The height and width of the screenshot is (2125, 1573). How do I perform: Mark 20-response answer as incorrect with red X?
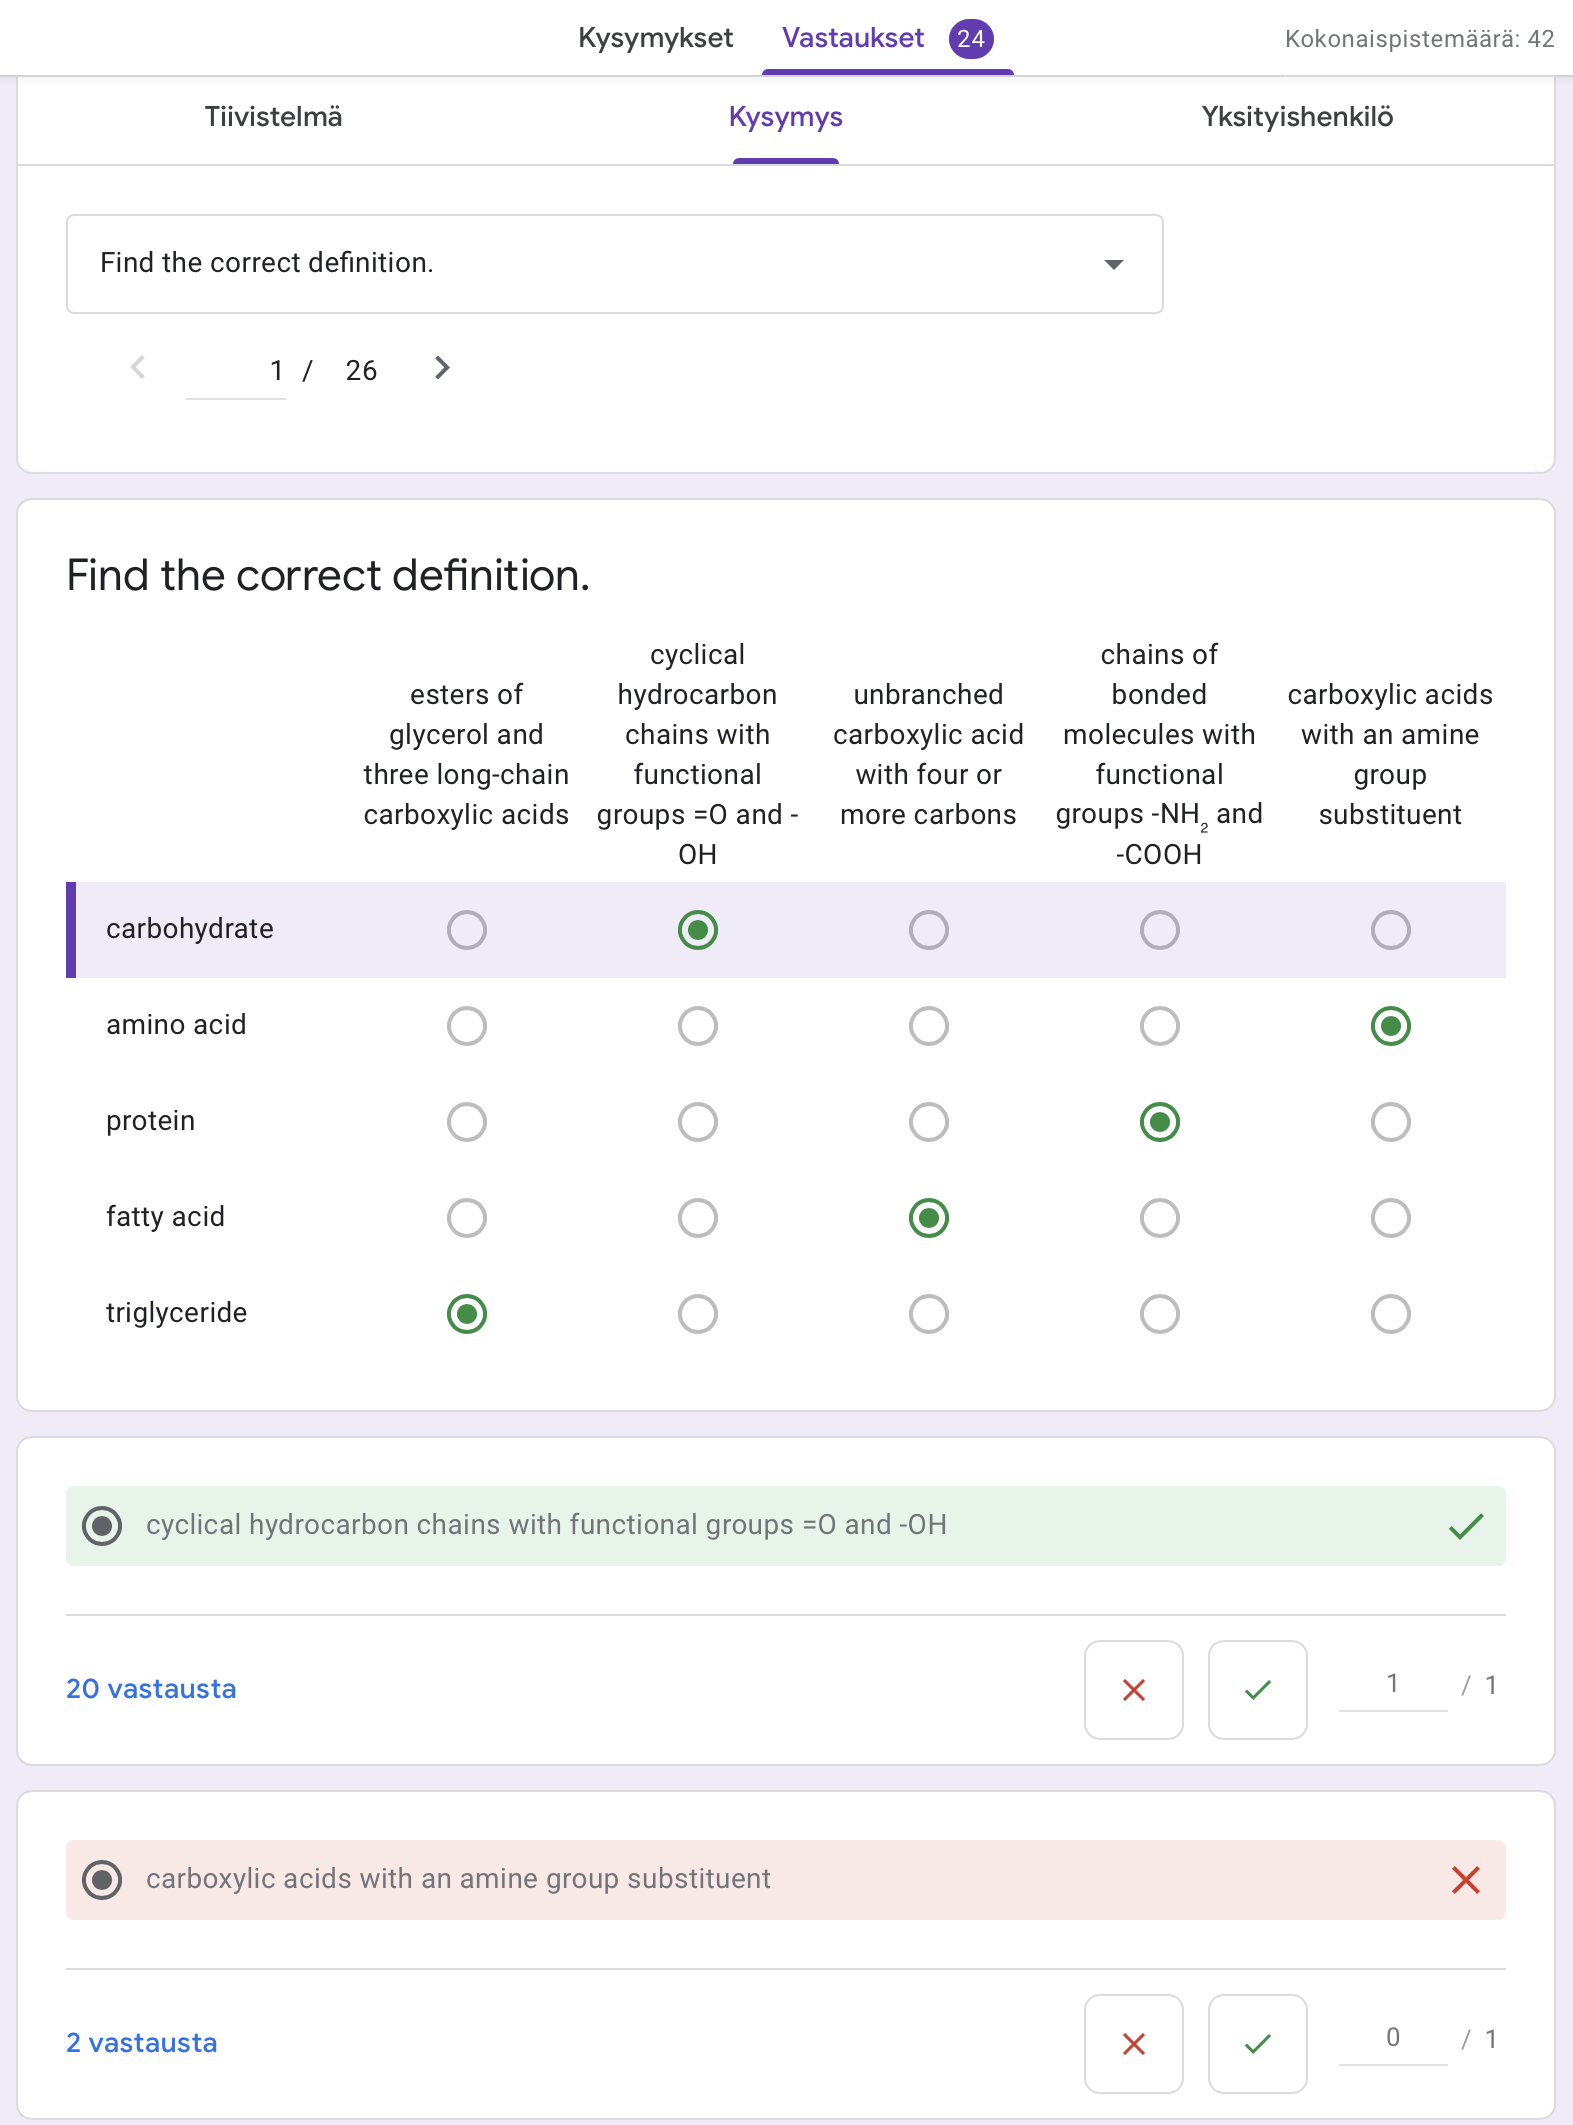[x=1133, y=1689]
